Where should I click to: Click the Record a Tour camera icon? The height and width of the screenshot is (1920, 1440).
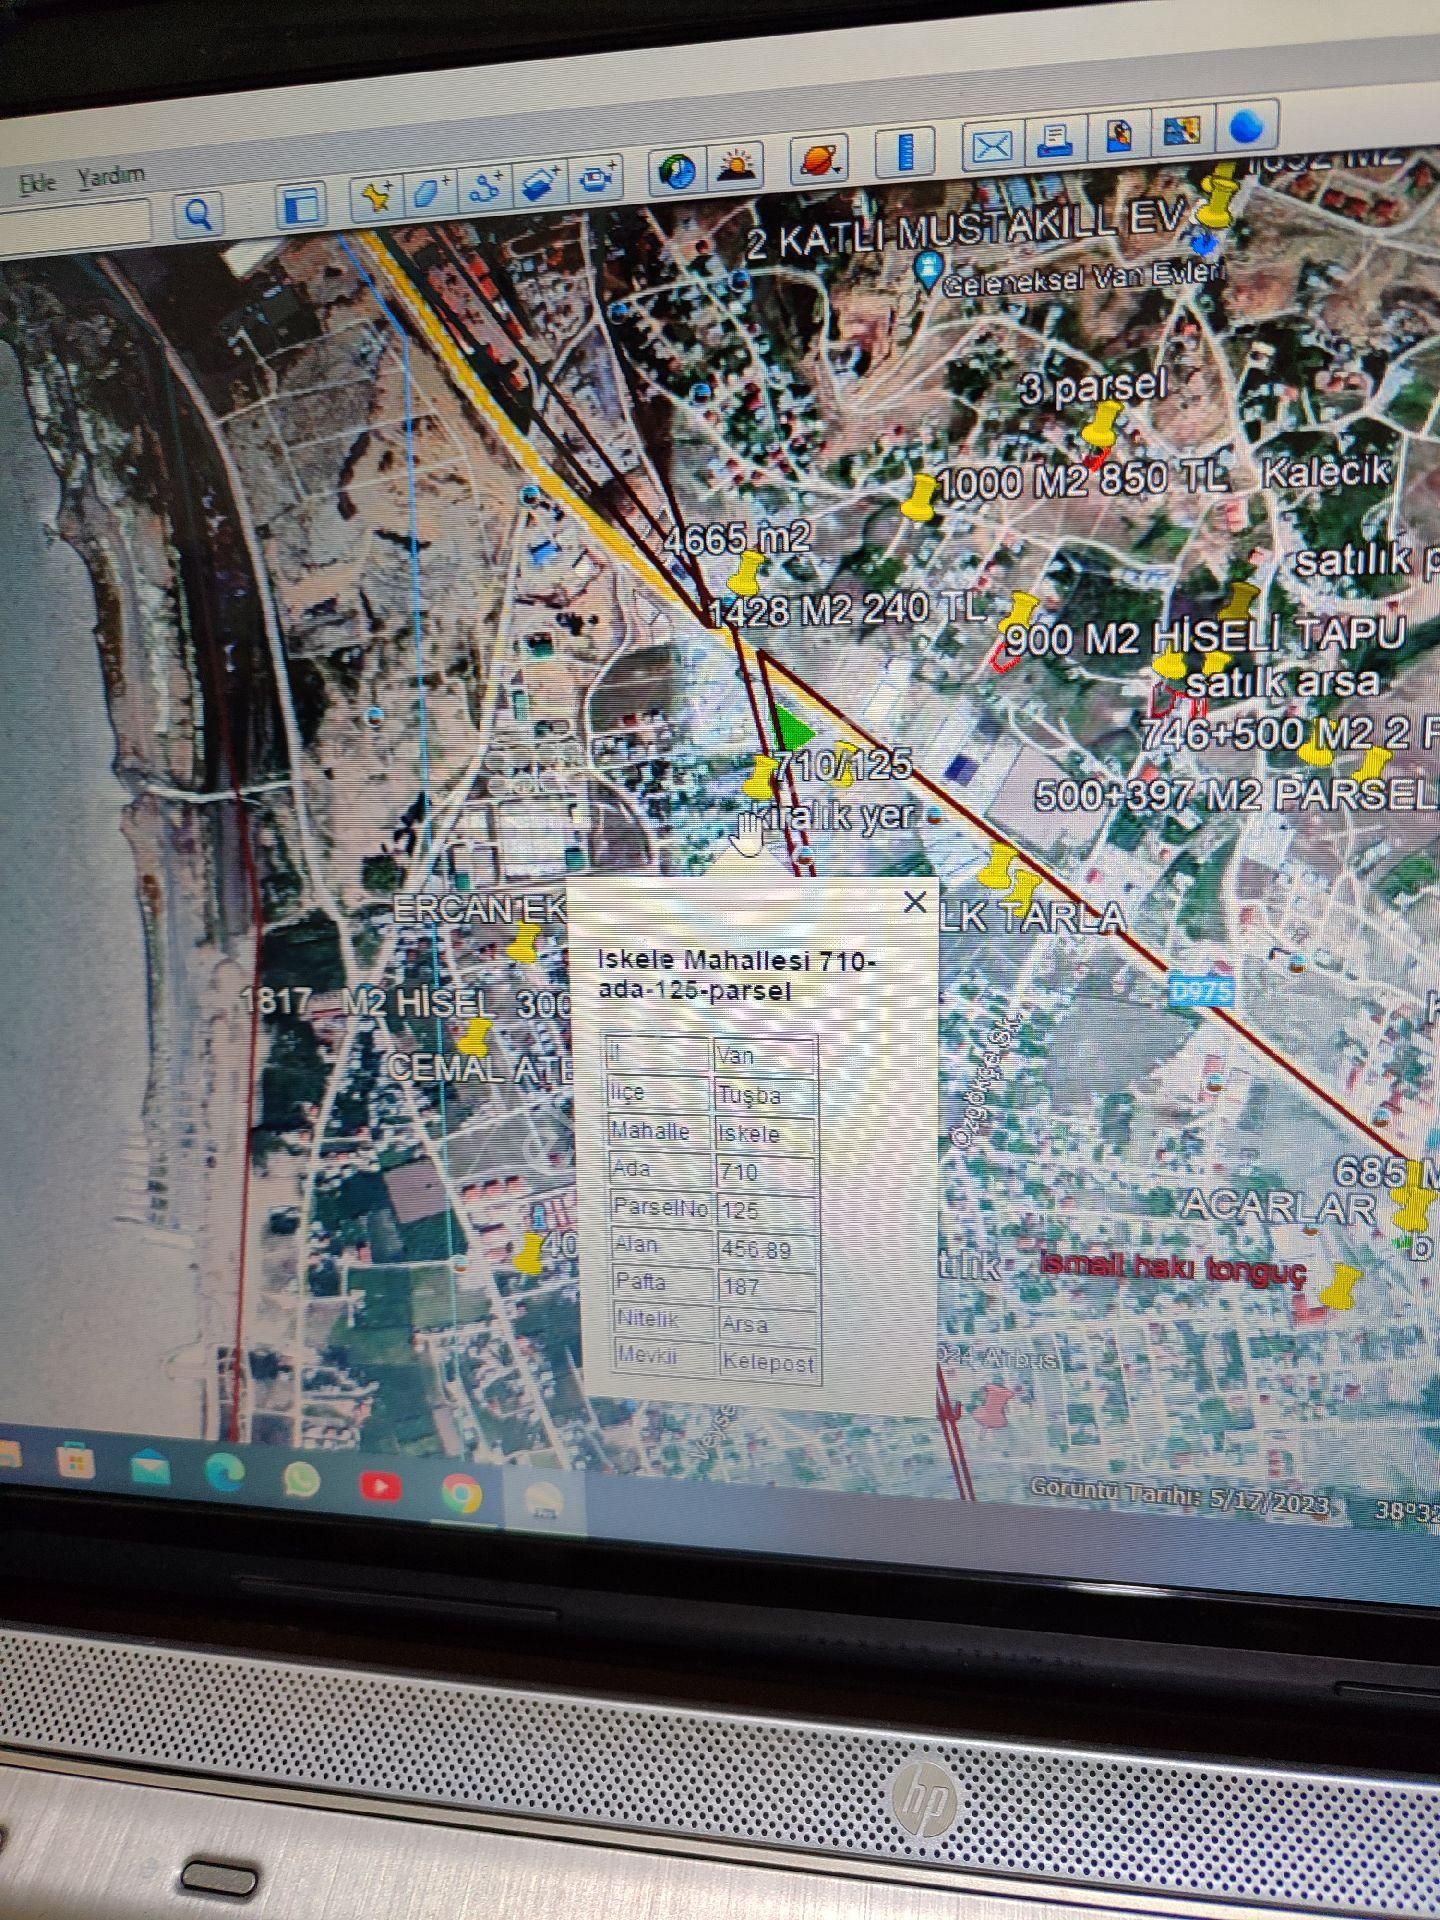(x=598, y=179)
